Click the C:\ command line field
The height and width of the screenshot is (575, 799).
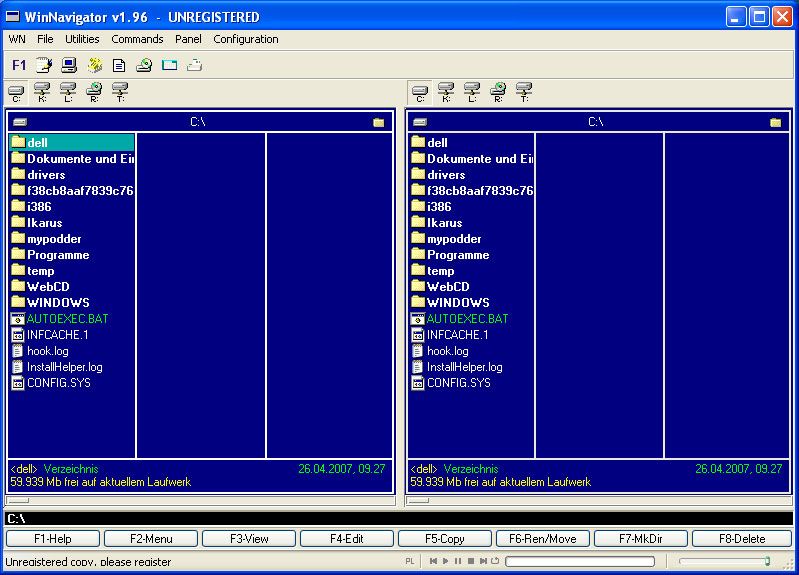point(399,519)
